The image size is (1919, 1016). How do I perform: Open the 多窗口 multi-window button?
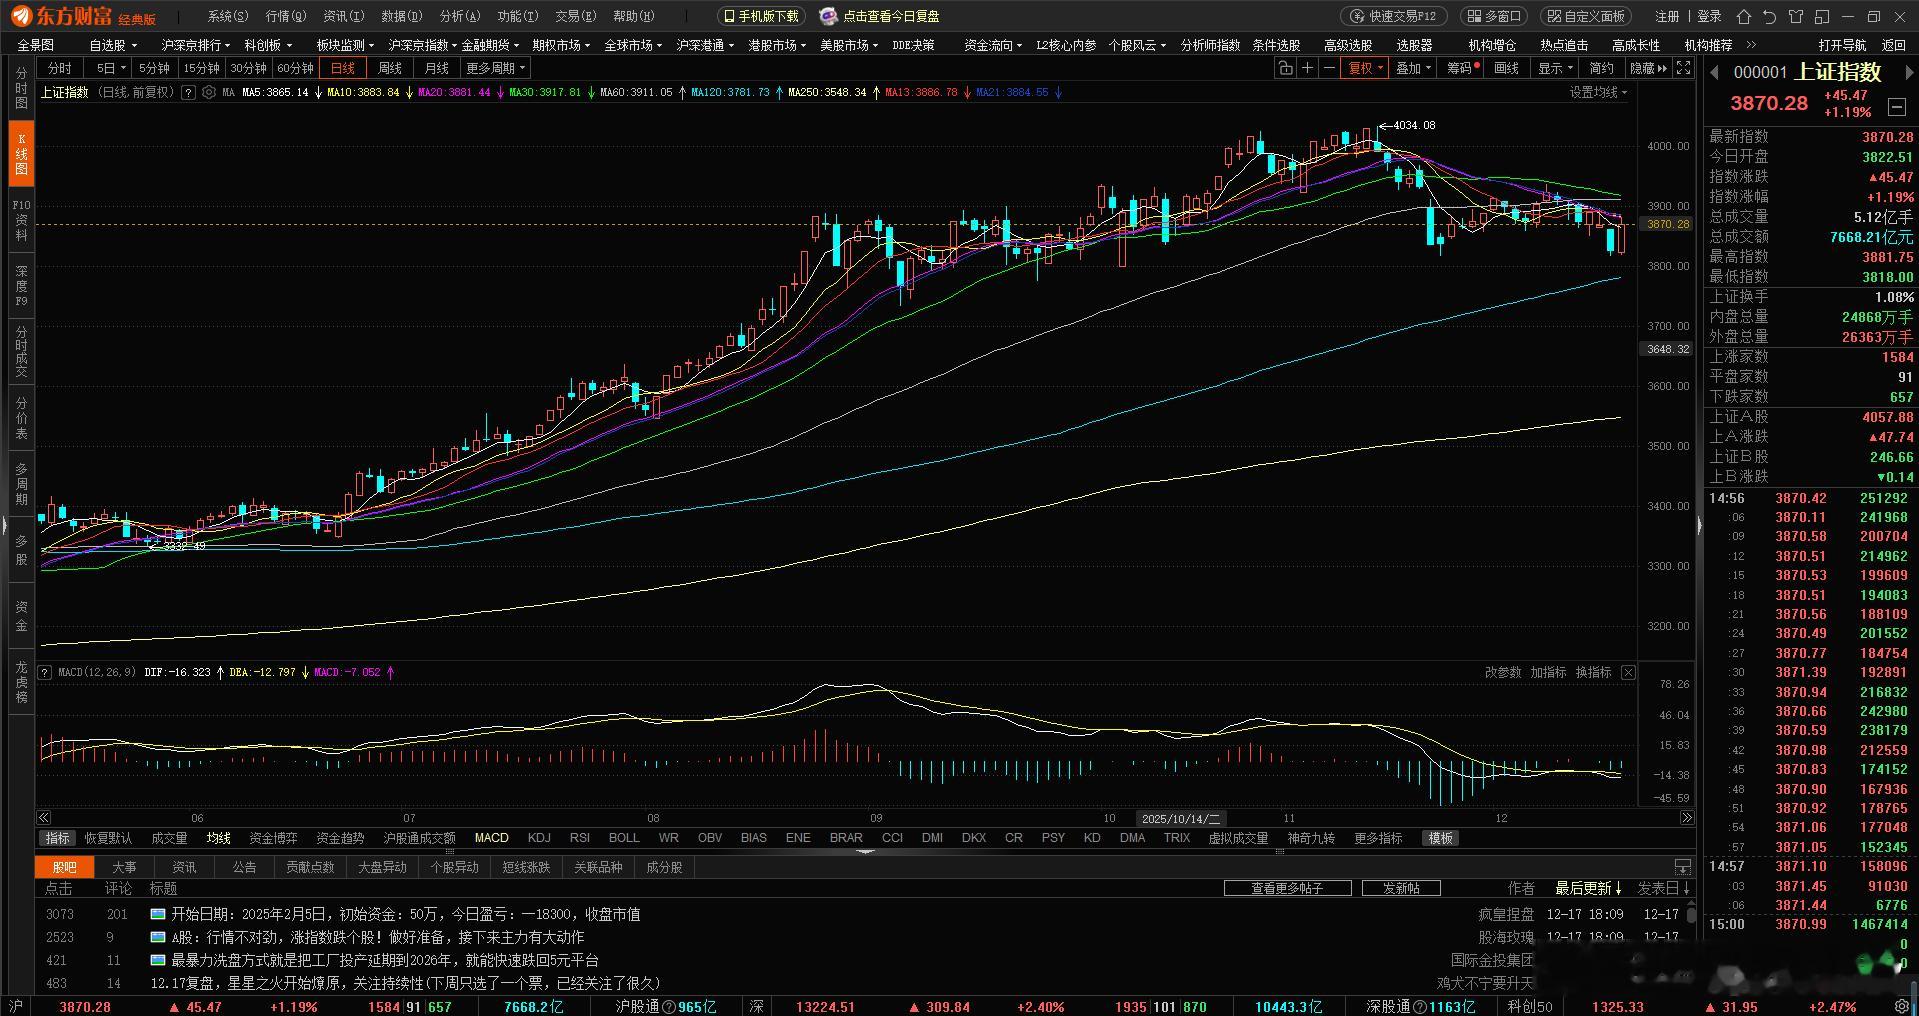pyautogui.click(x=1495, y=16)
